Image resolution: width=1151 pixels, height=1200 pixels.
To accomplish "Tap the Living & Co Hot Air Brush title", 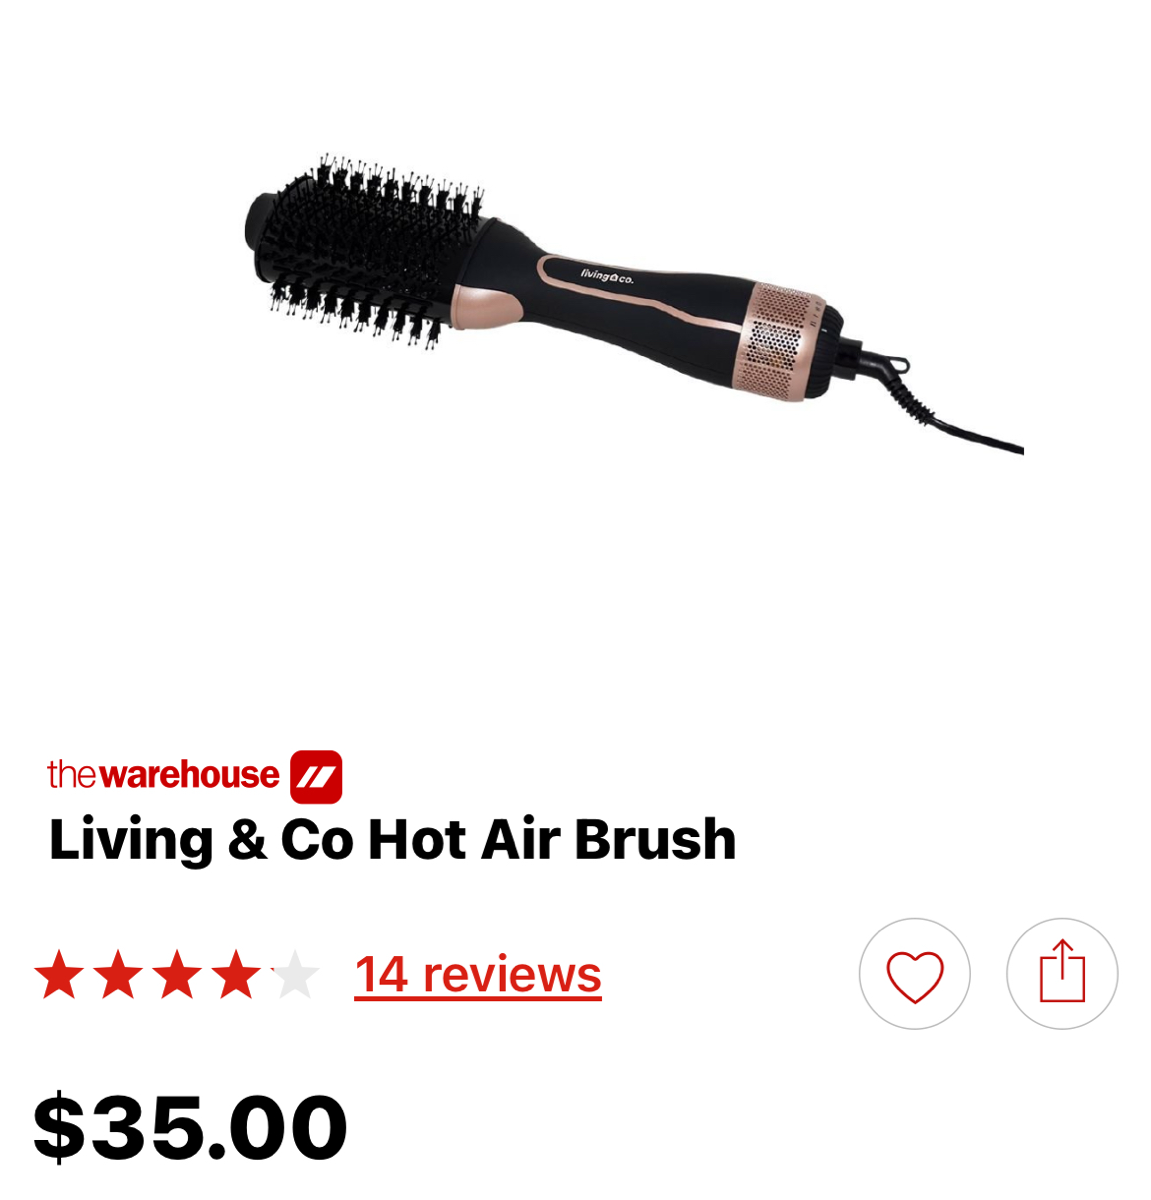I will [392, 839].
